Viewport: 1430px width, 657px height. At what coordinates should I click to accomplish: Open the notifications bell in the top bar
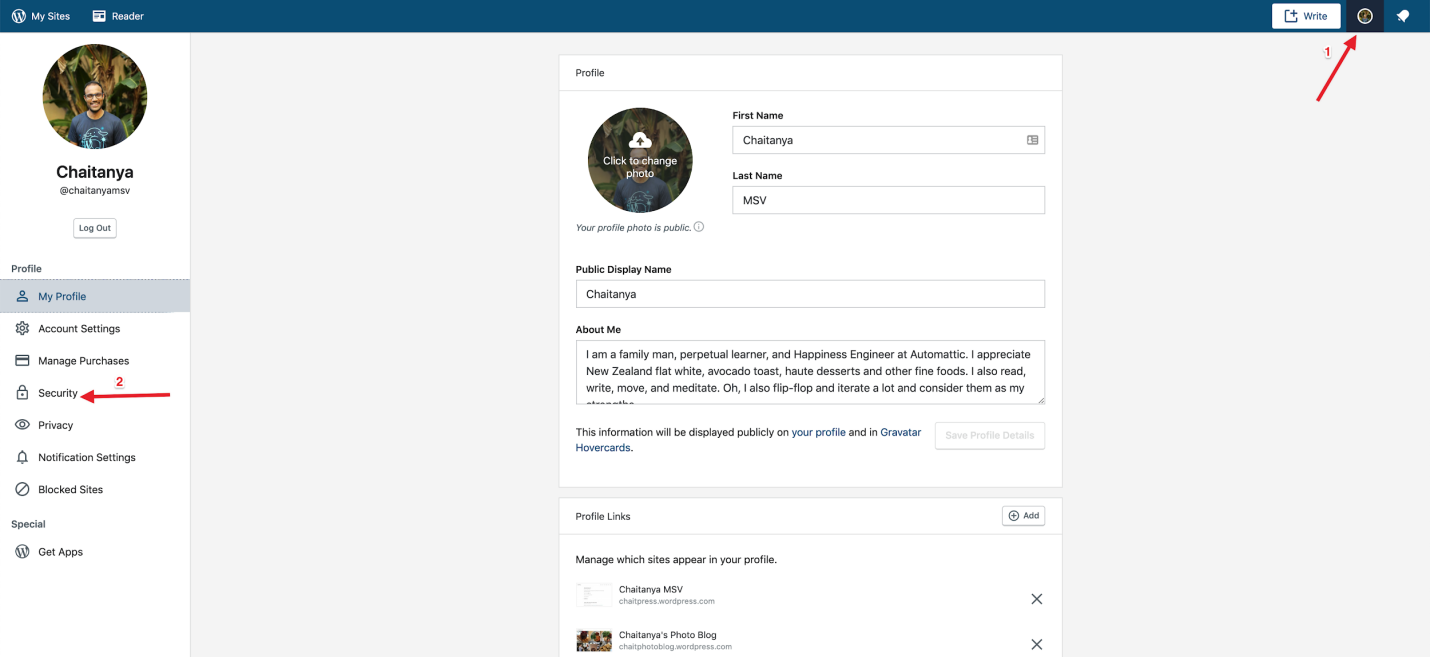tap(1403, 16)
